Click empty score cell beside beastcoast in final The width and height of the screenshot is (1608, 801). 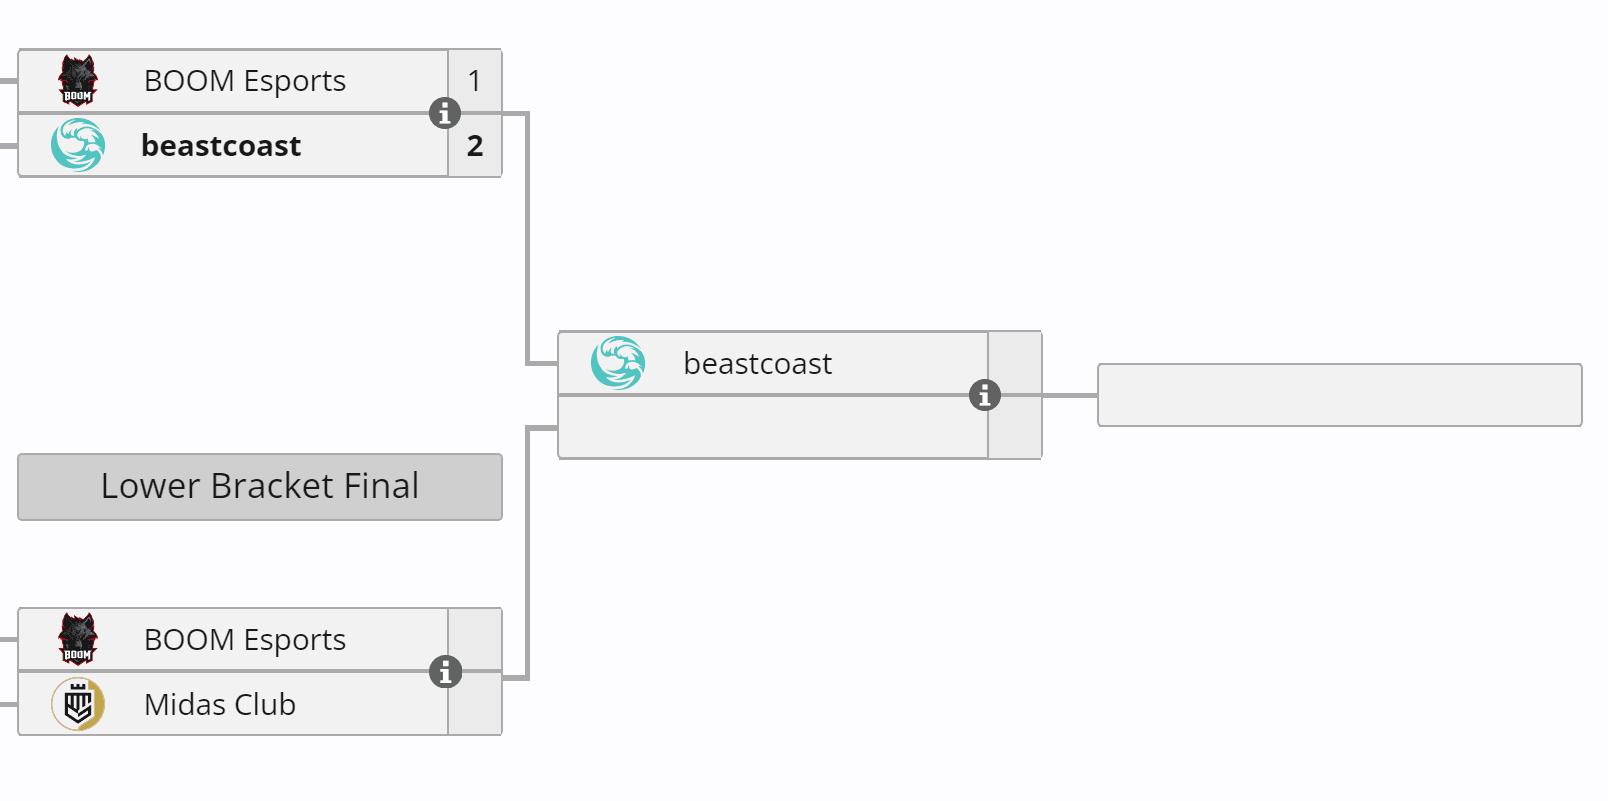tap(1015, 363)
